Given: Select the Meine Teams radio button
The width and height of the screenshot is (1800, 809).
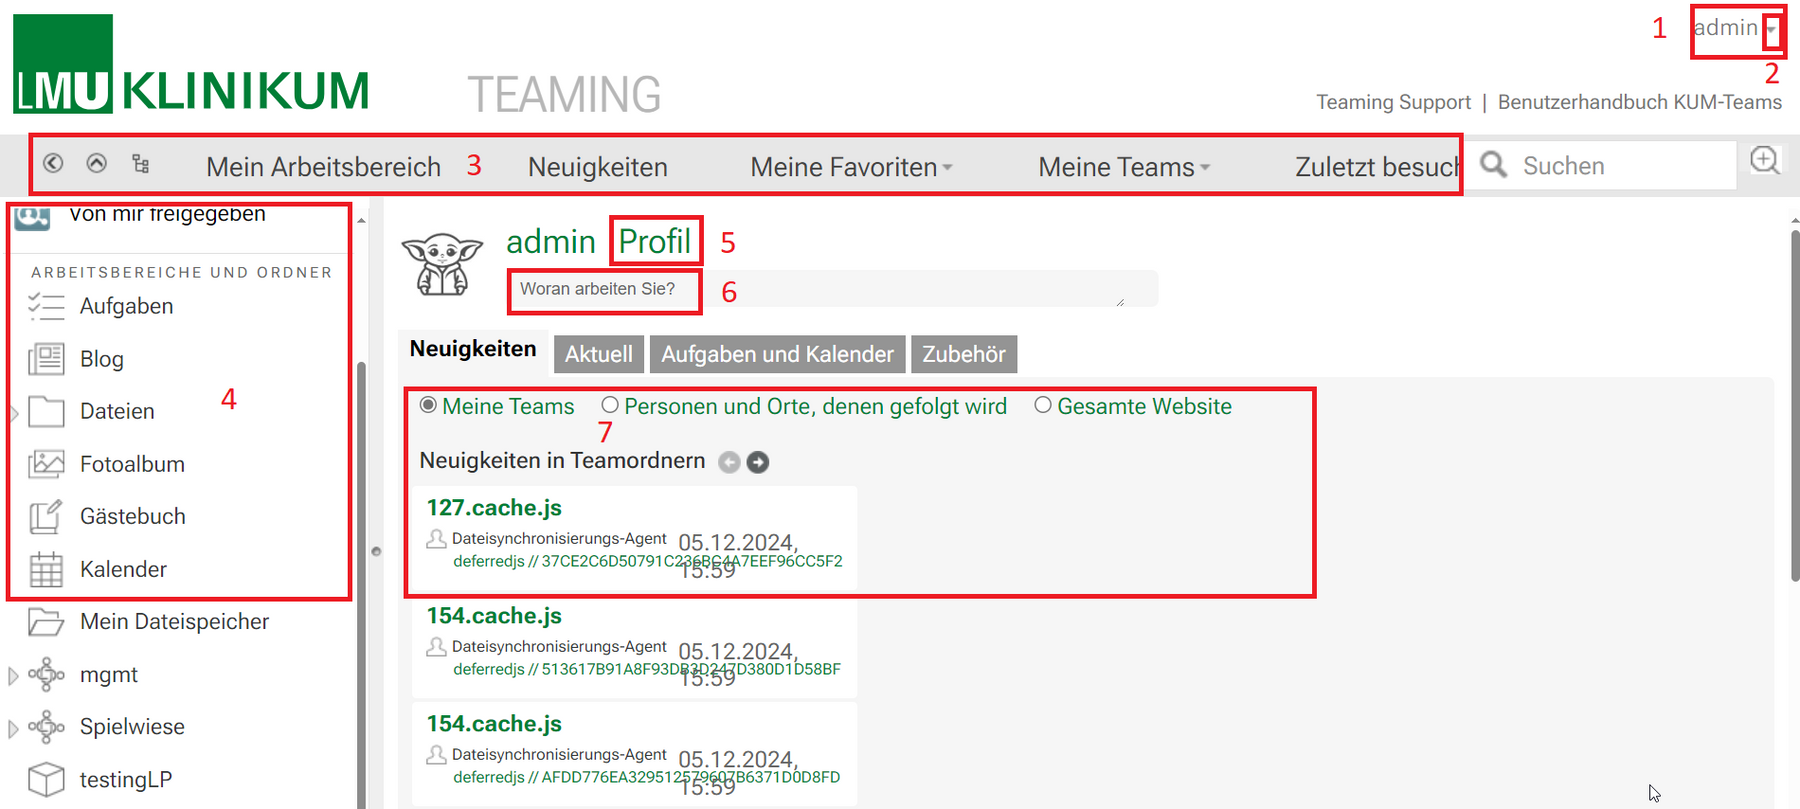Looking at the screenshot, I should click(x=428, y=405).
